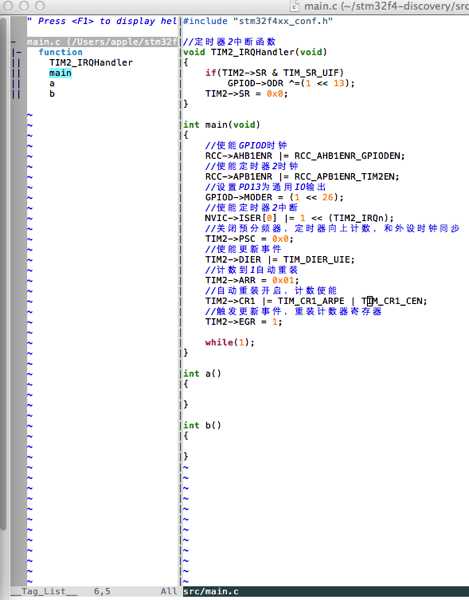469x600 pixels.
Task: Click the main.c document icon in title bar
Action: 295,6
